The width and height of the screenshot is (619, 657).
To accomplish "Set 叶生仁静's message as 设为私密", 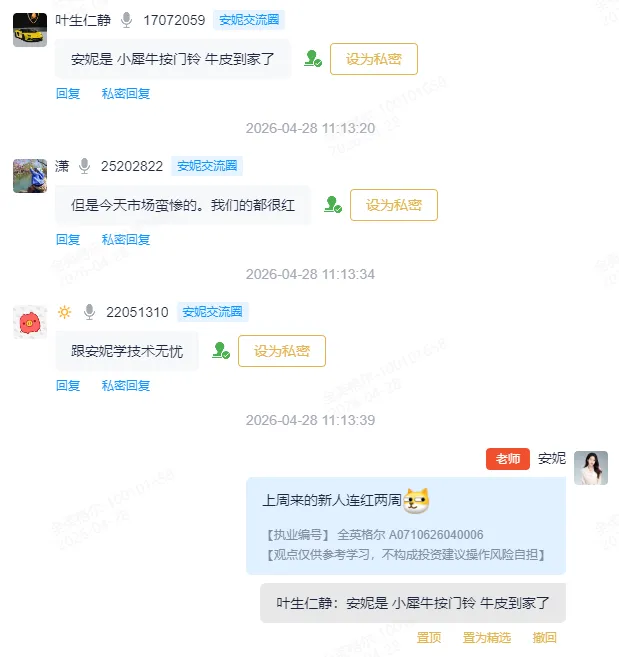I will click(x=374, y=59).
